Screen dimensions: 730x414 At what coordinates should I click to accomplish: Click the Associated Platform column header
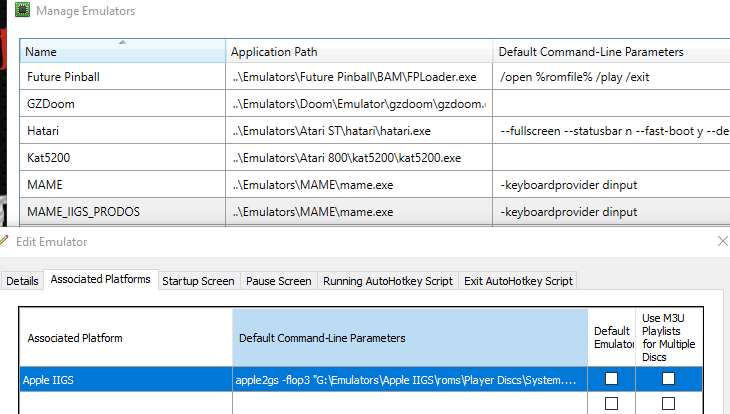[126, 338]
